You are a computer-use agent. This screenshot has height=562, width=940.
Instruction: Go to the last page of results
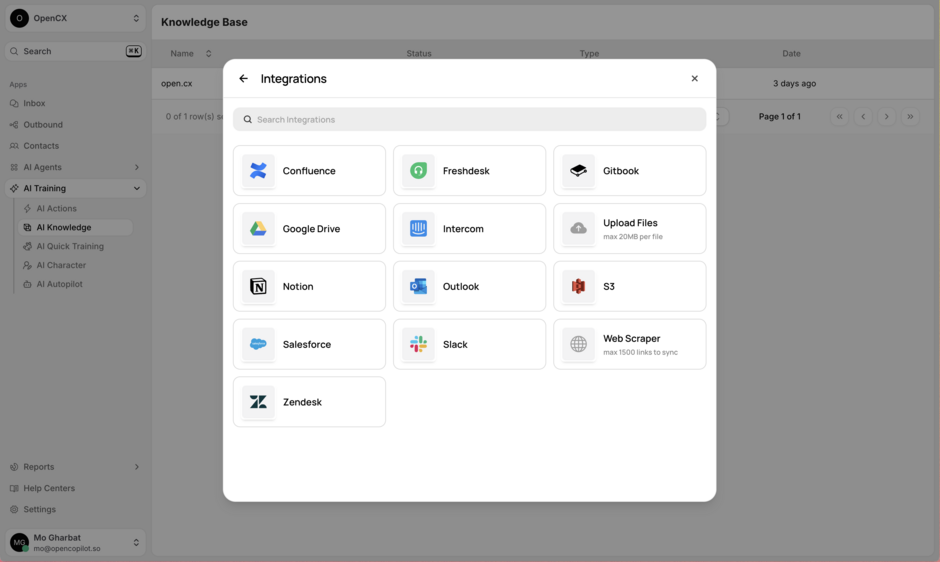[910, 116]
